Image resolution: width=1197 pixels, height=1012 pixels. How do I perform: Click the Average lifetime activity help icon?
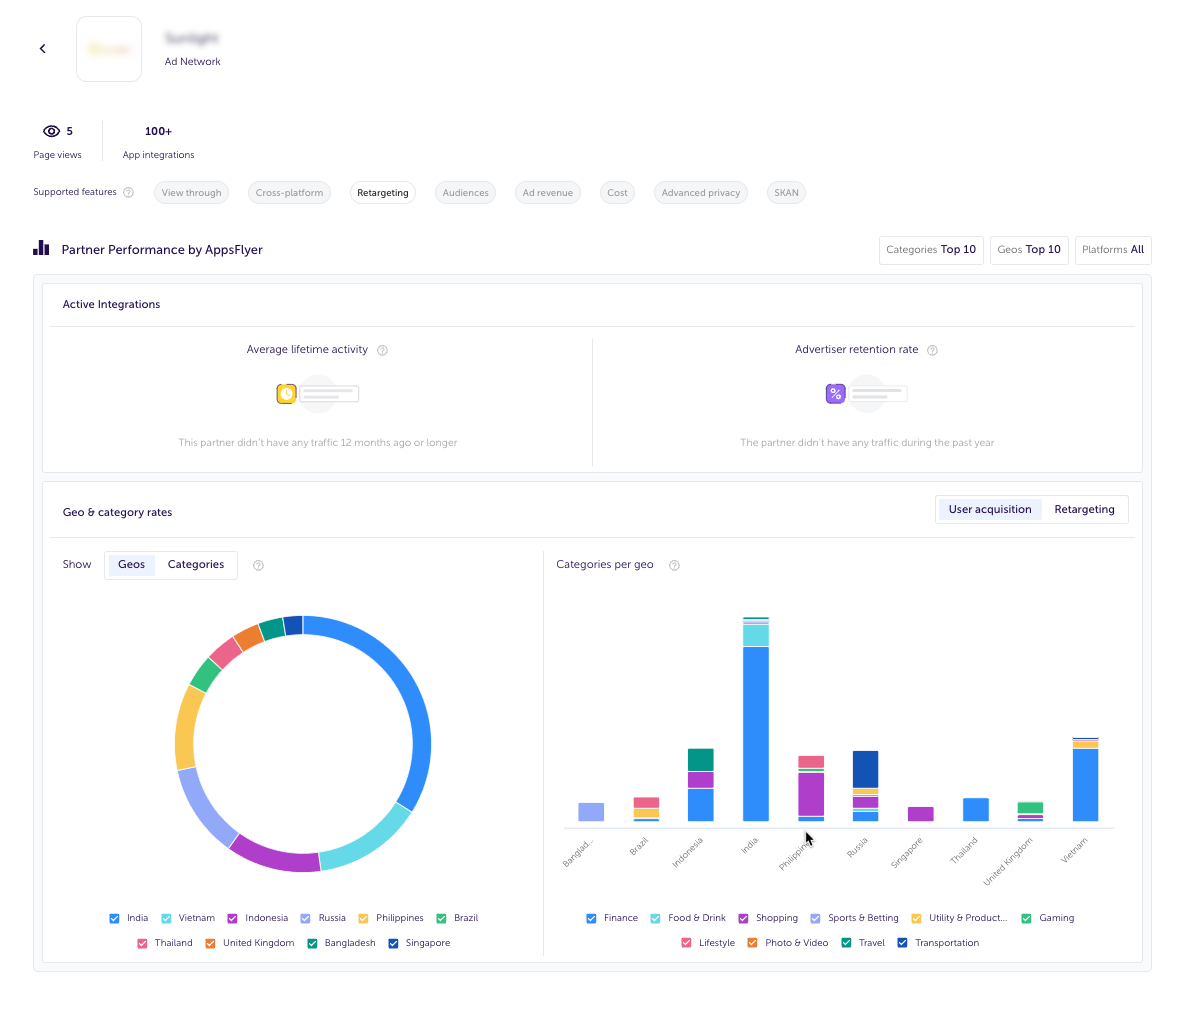(x=382, y=350)
